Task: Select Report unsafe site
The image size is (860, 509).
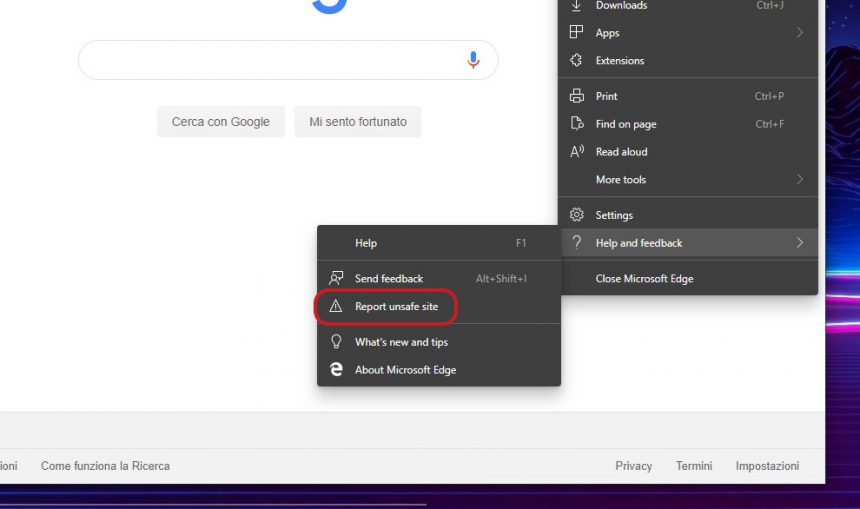Action: coord(439,306)
